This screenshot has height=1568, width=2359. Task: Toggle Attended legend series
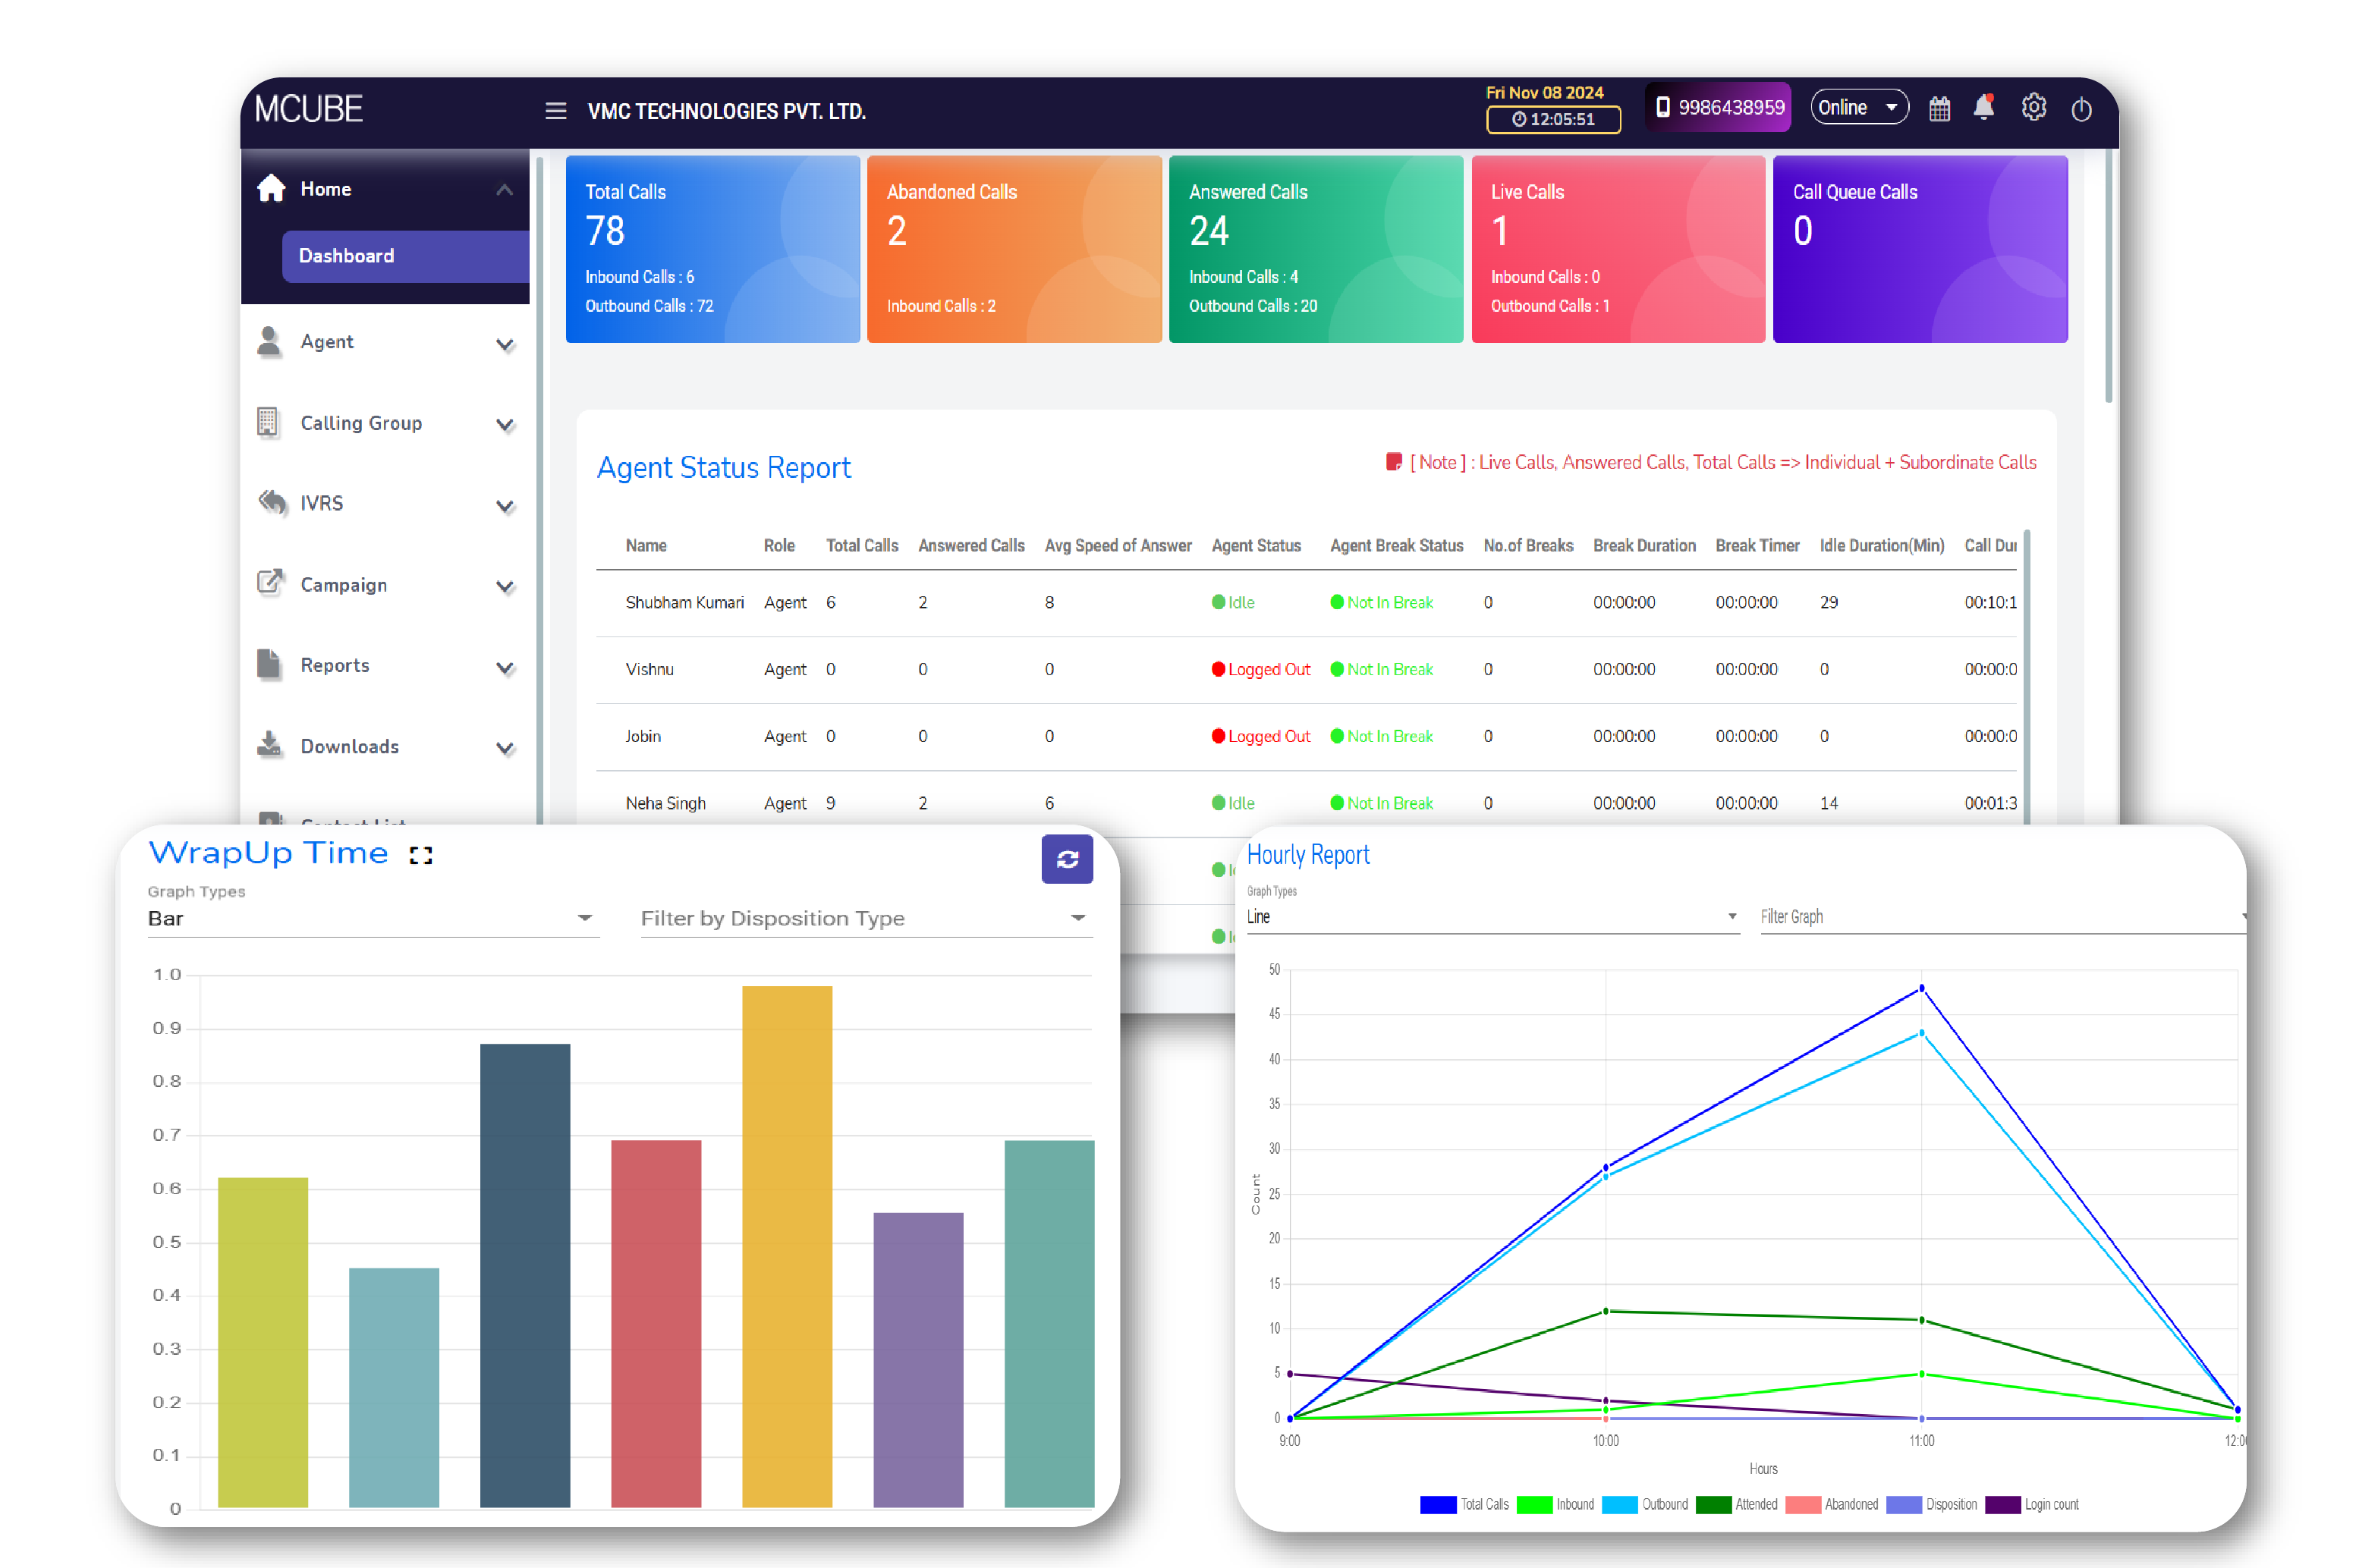click(1736, 1504)
